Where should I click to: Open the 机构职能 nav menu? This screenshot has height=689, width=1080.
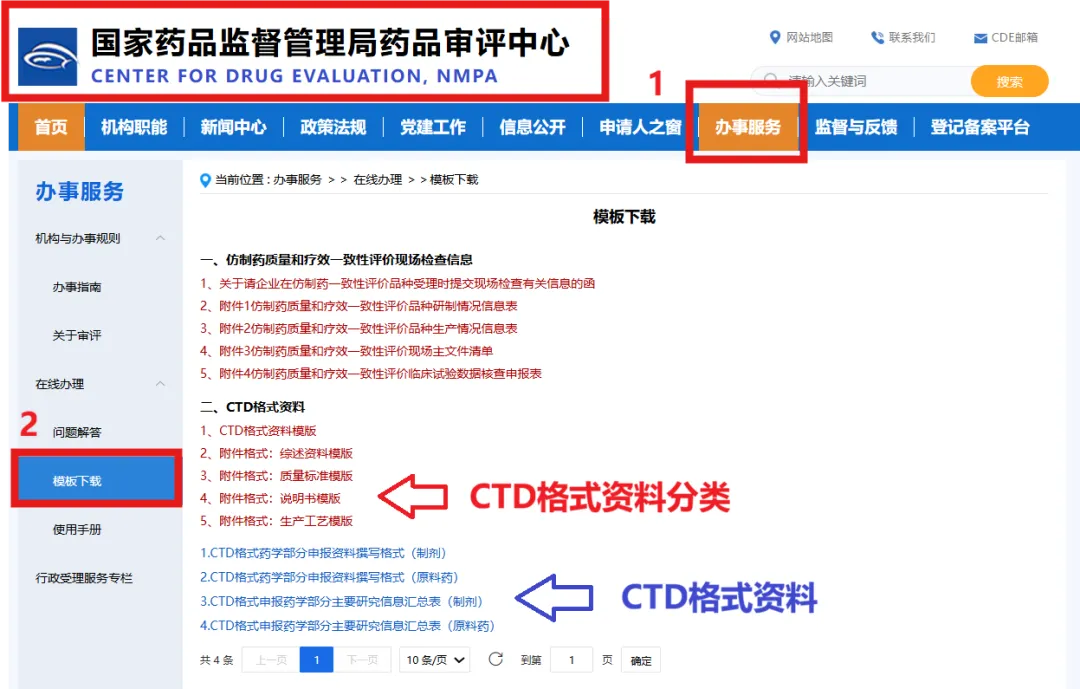[x=134, y=127]
